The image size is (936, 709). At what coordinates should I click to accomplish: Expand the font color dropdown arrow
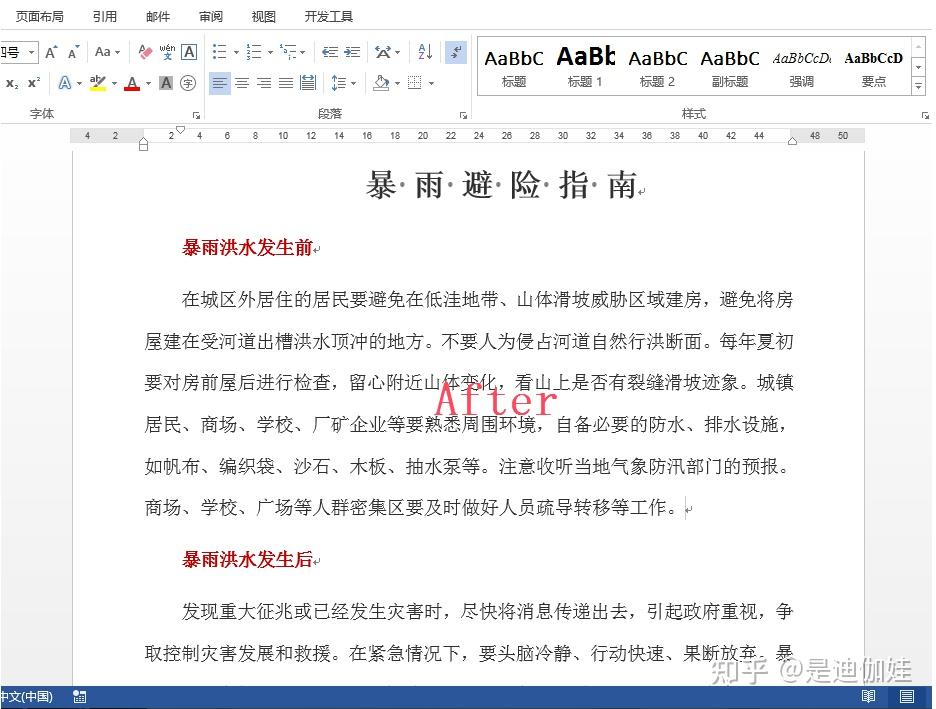(148, 84)
